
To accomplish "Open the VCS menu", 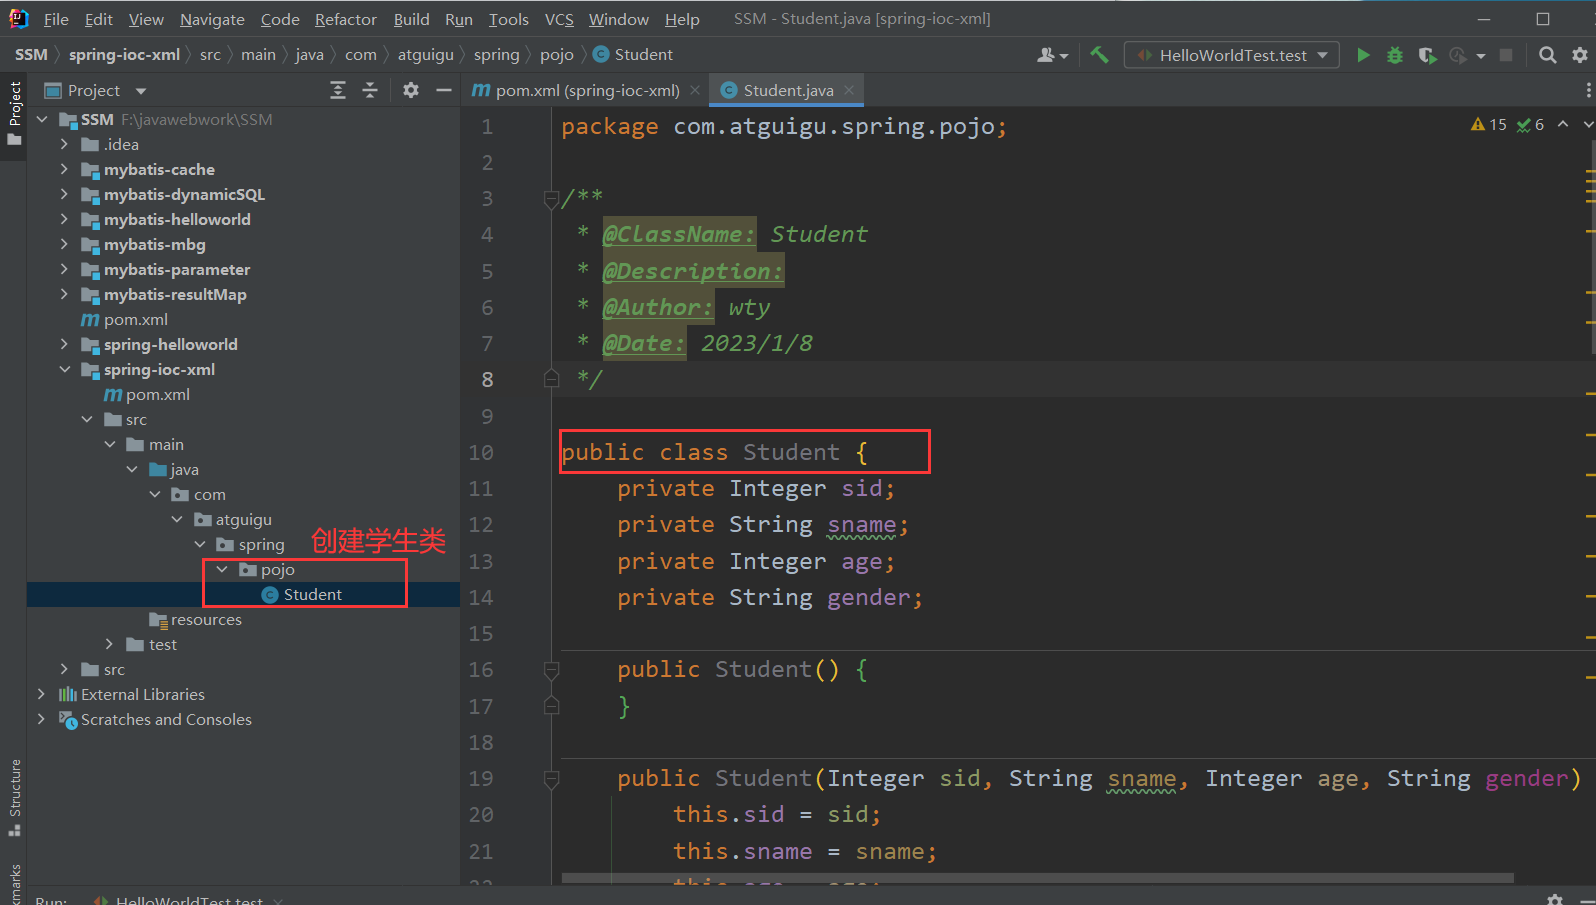I will point(559,19).
